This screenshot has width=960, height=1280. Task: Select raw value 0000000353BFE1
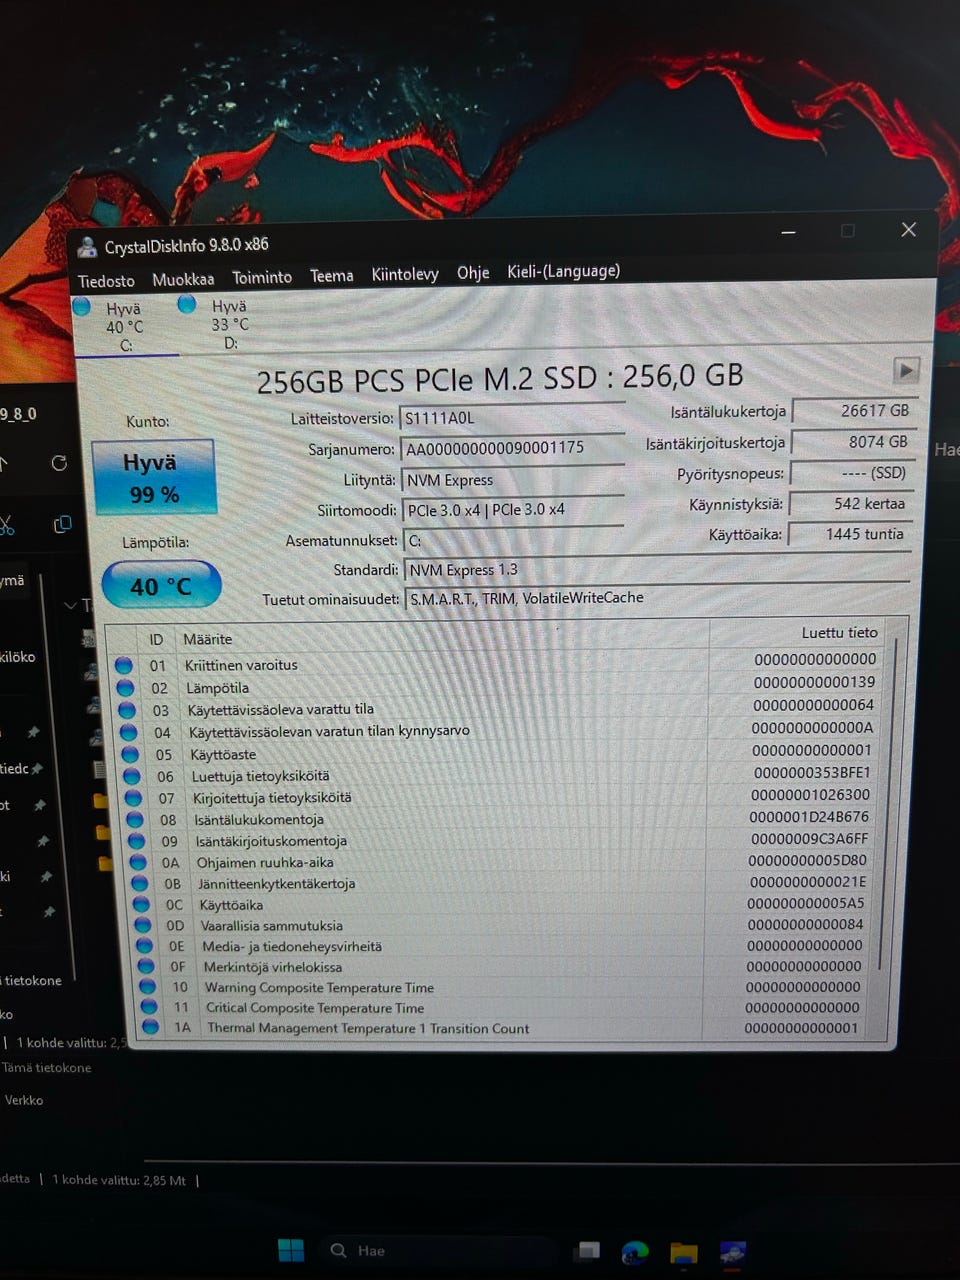811,773
